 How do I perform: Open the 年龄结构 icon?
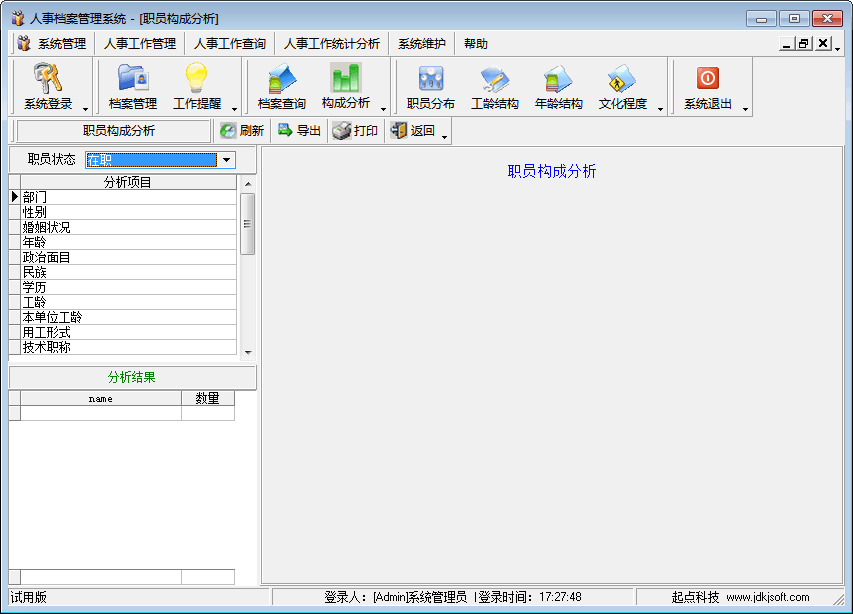pos(558,78)
